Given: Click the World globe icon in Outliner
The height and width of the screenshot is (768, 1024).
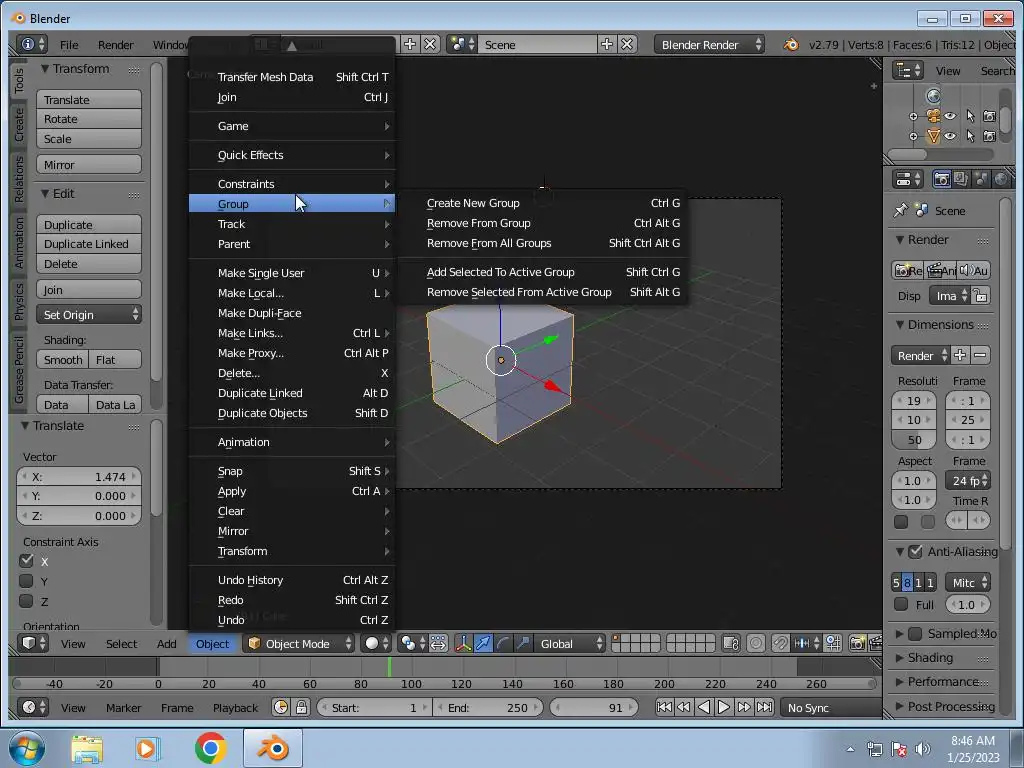Looking at the screenshot, I should coord(933,96).
